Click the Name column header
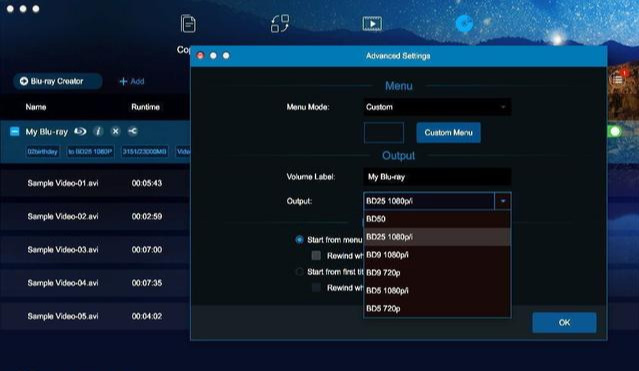 point(36,107)
